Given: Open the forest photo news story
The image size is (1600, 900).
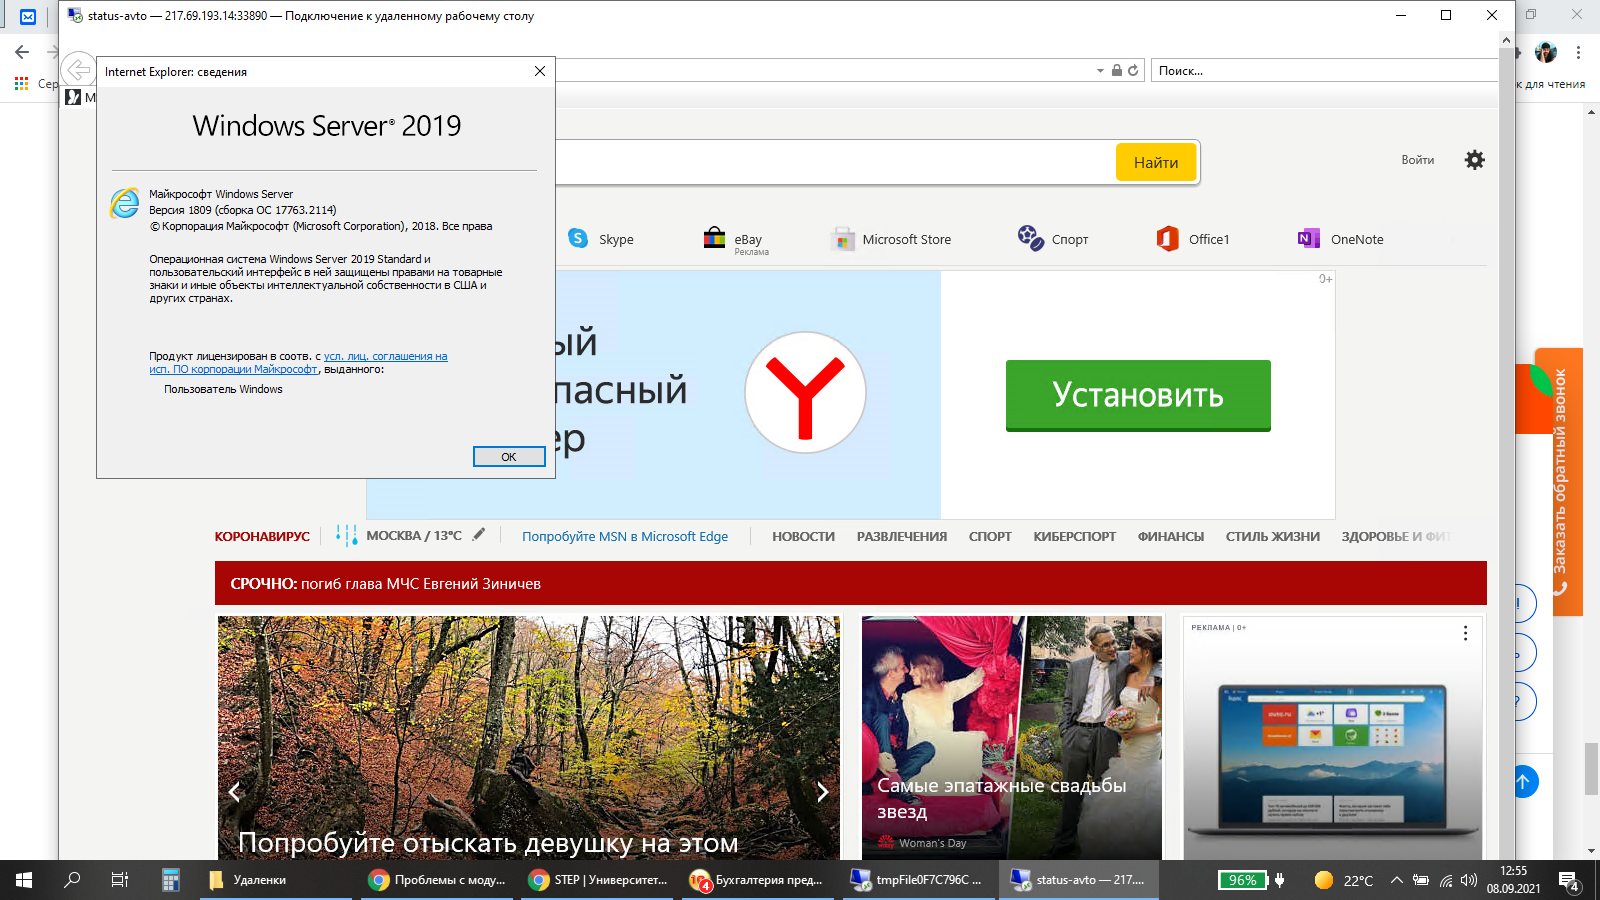Looking at the screenshot, I should [528, 738].
